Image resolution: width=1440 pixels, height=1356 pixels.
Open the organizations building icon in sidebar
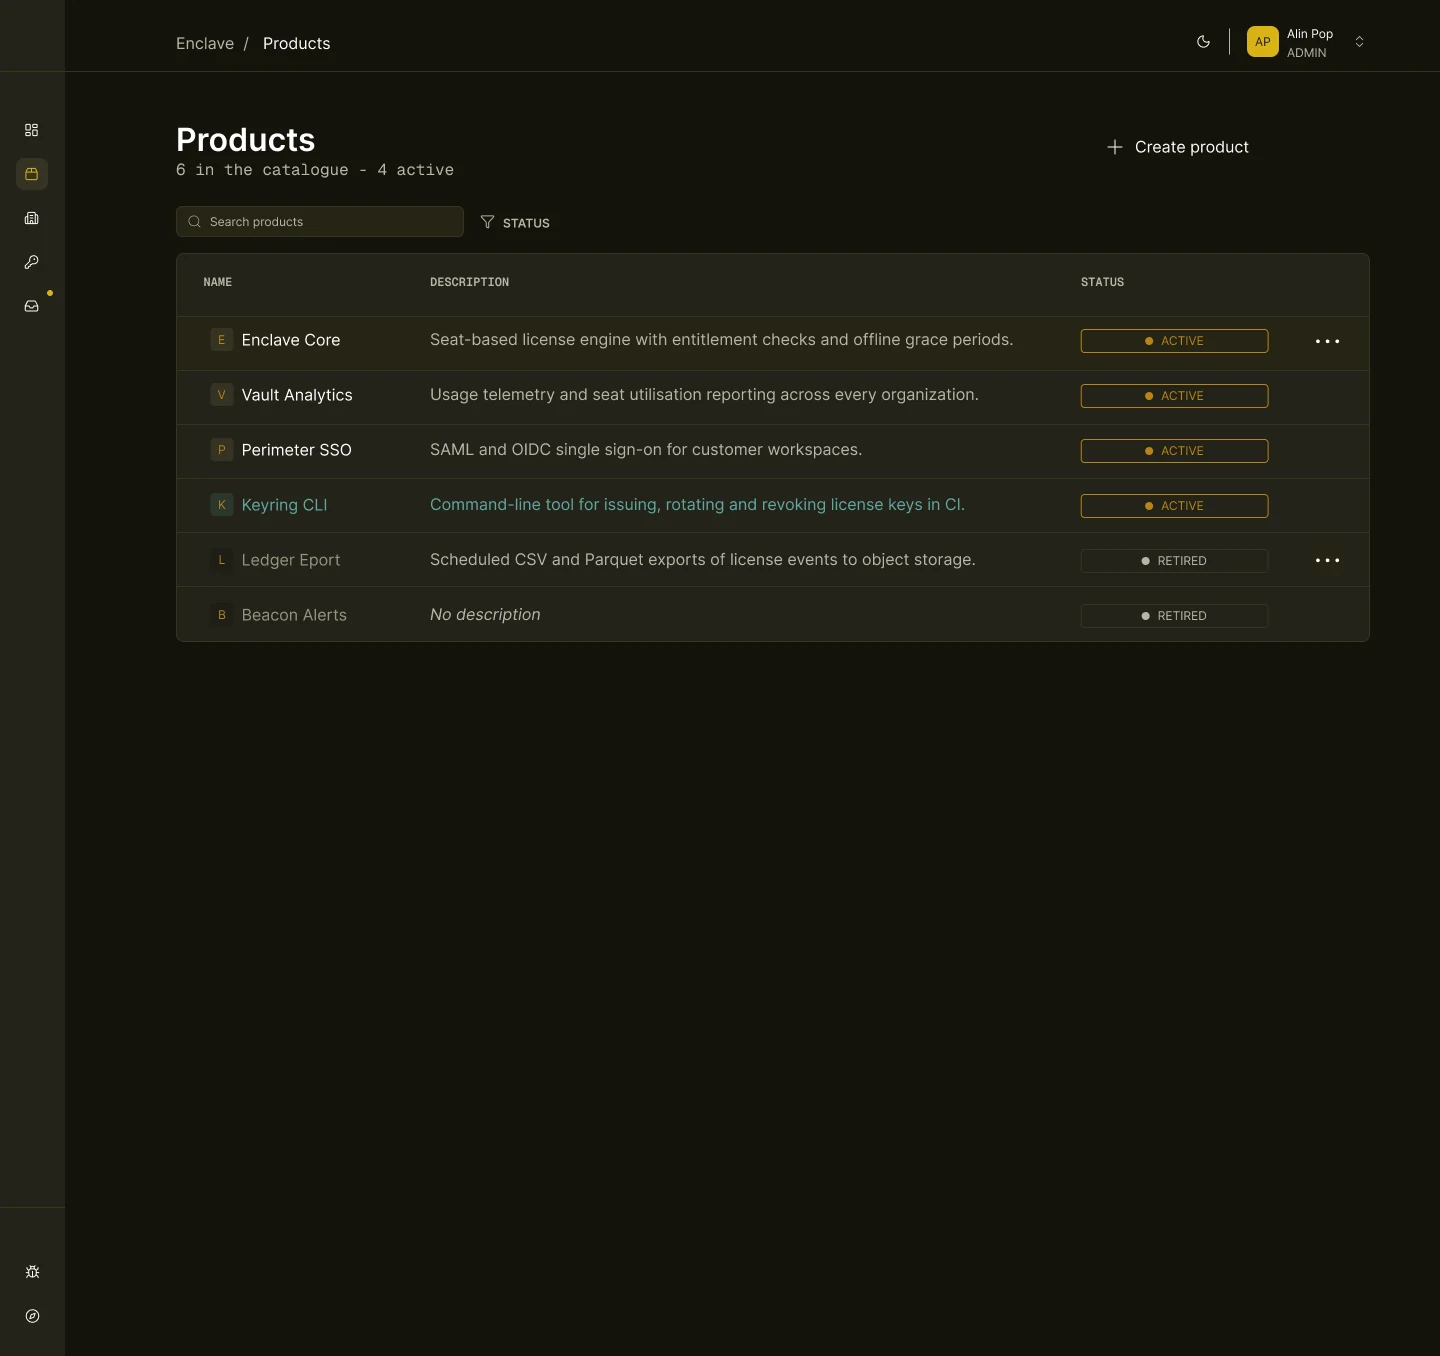tap(32, 218)
